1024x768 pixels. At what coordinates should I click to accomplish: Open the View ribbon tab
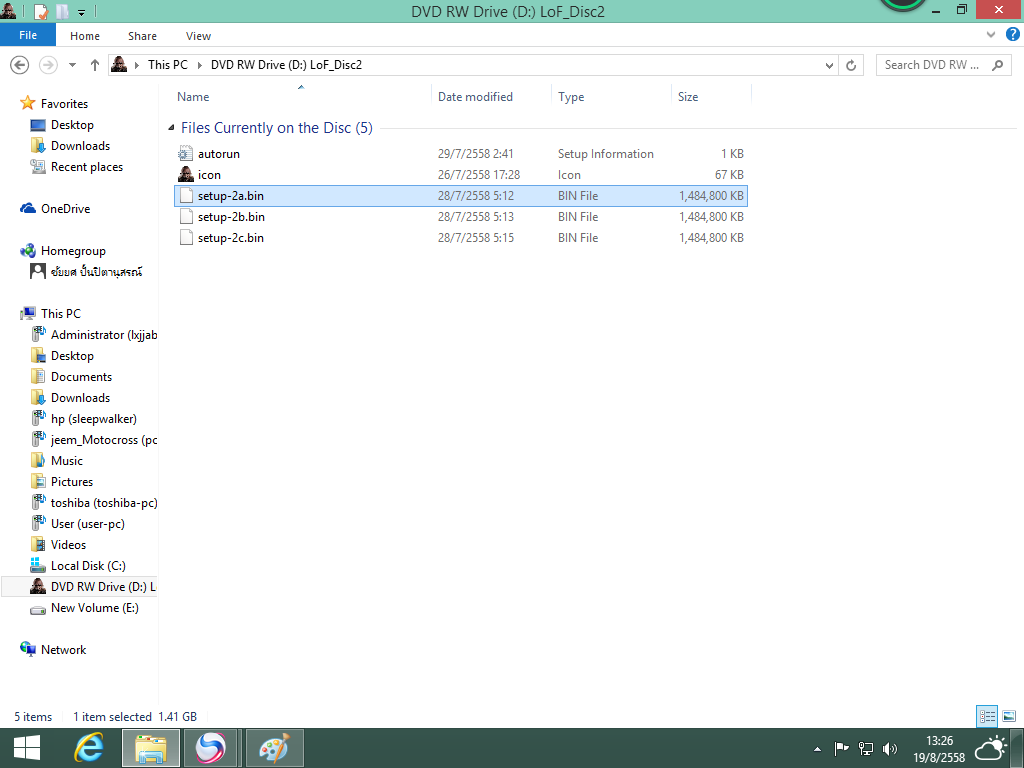point(198,36)
